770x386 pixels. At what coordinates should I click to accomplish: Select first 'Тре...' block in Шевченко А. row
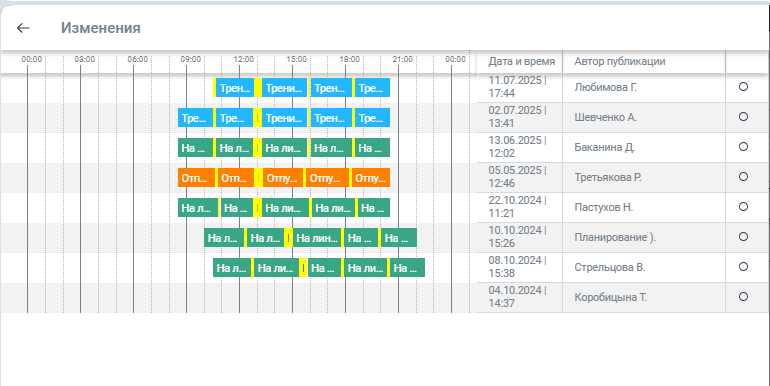(195, 118)
